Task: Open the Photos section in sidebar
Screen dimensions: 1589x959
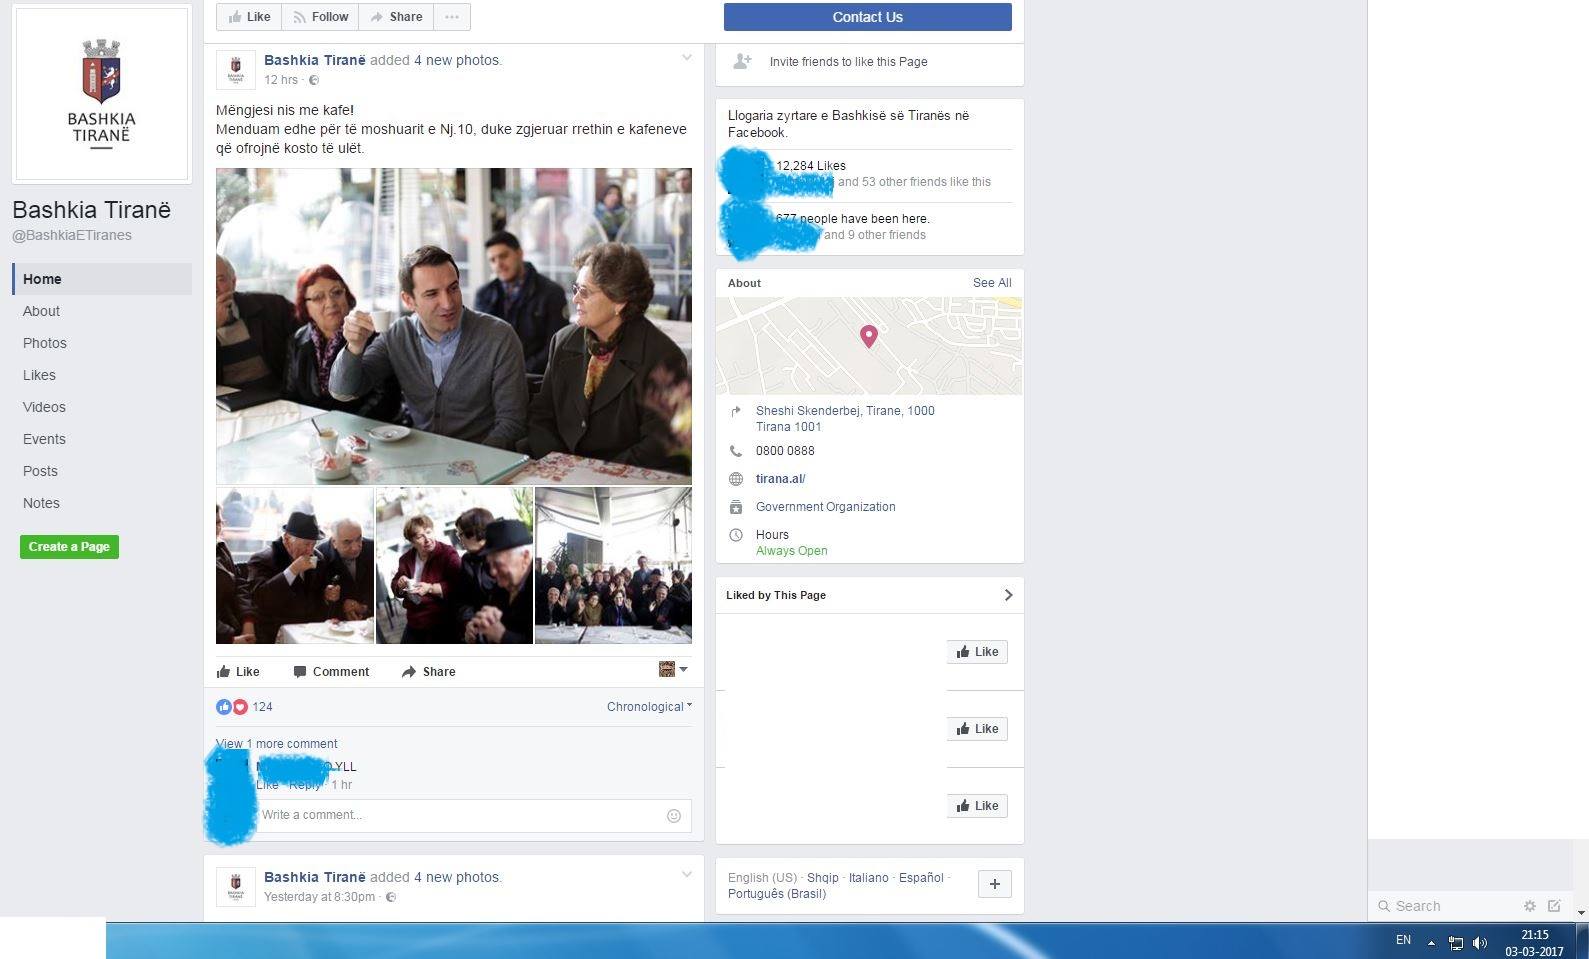Action: click(x=45, y=343)
